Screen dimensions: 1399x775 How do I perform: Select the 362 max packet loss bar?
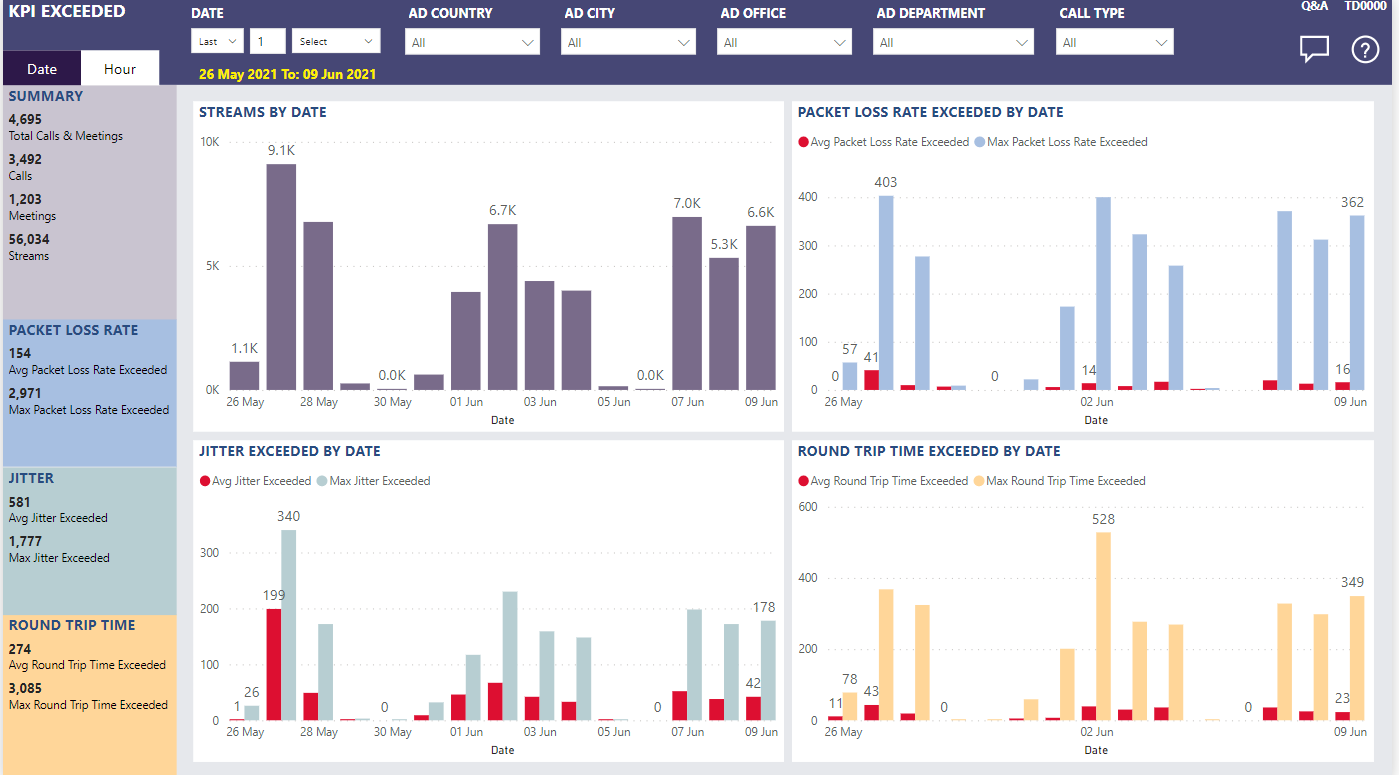1357,303
